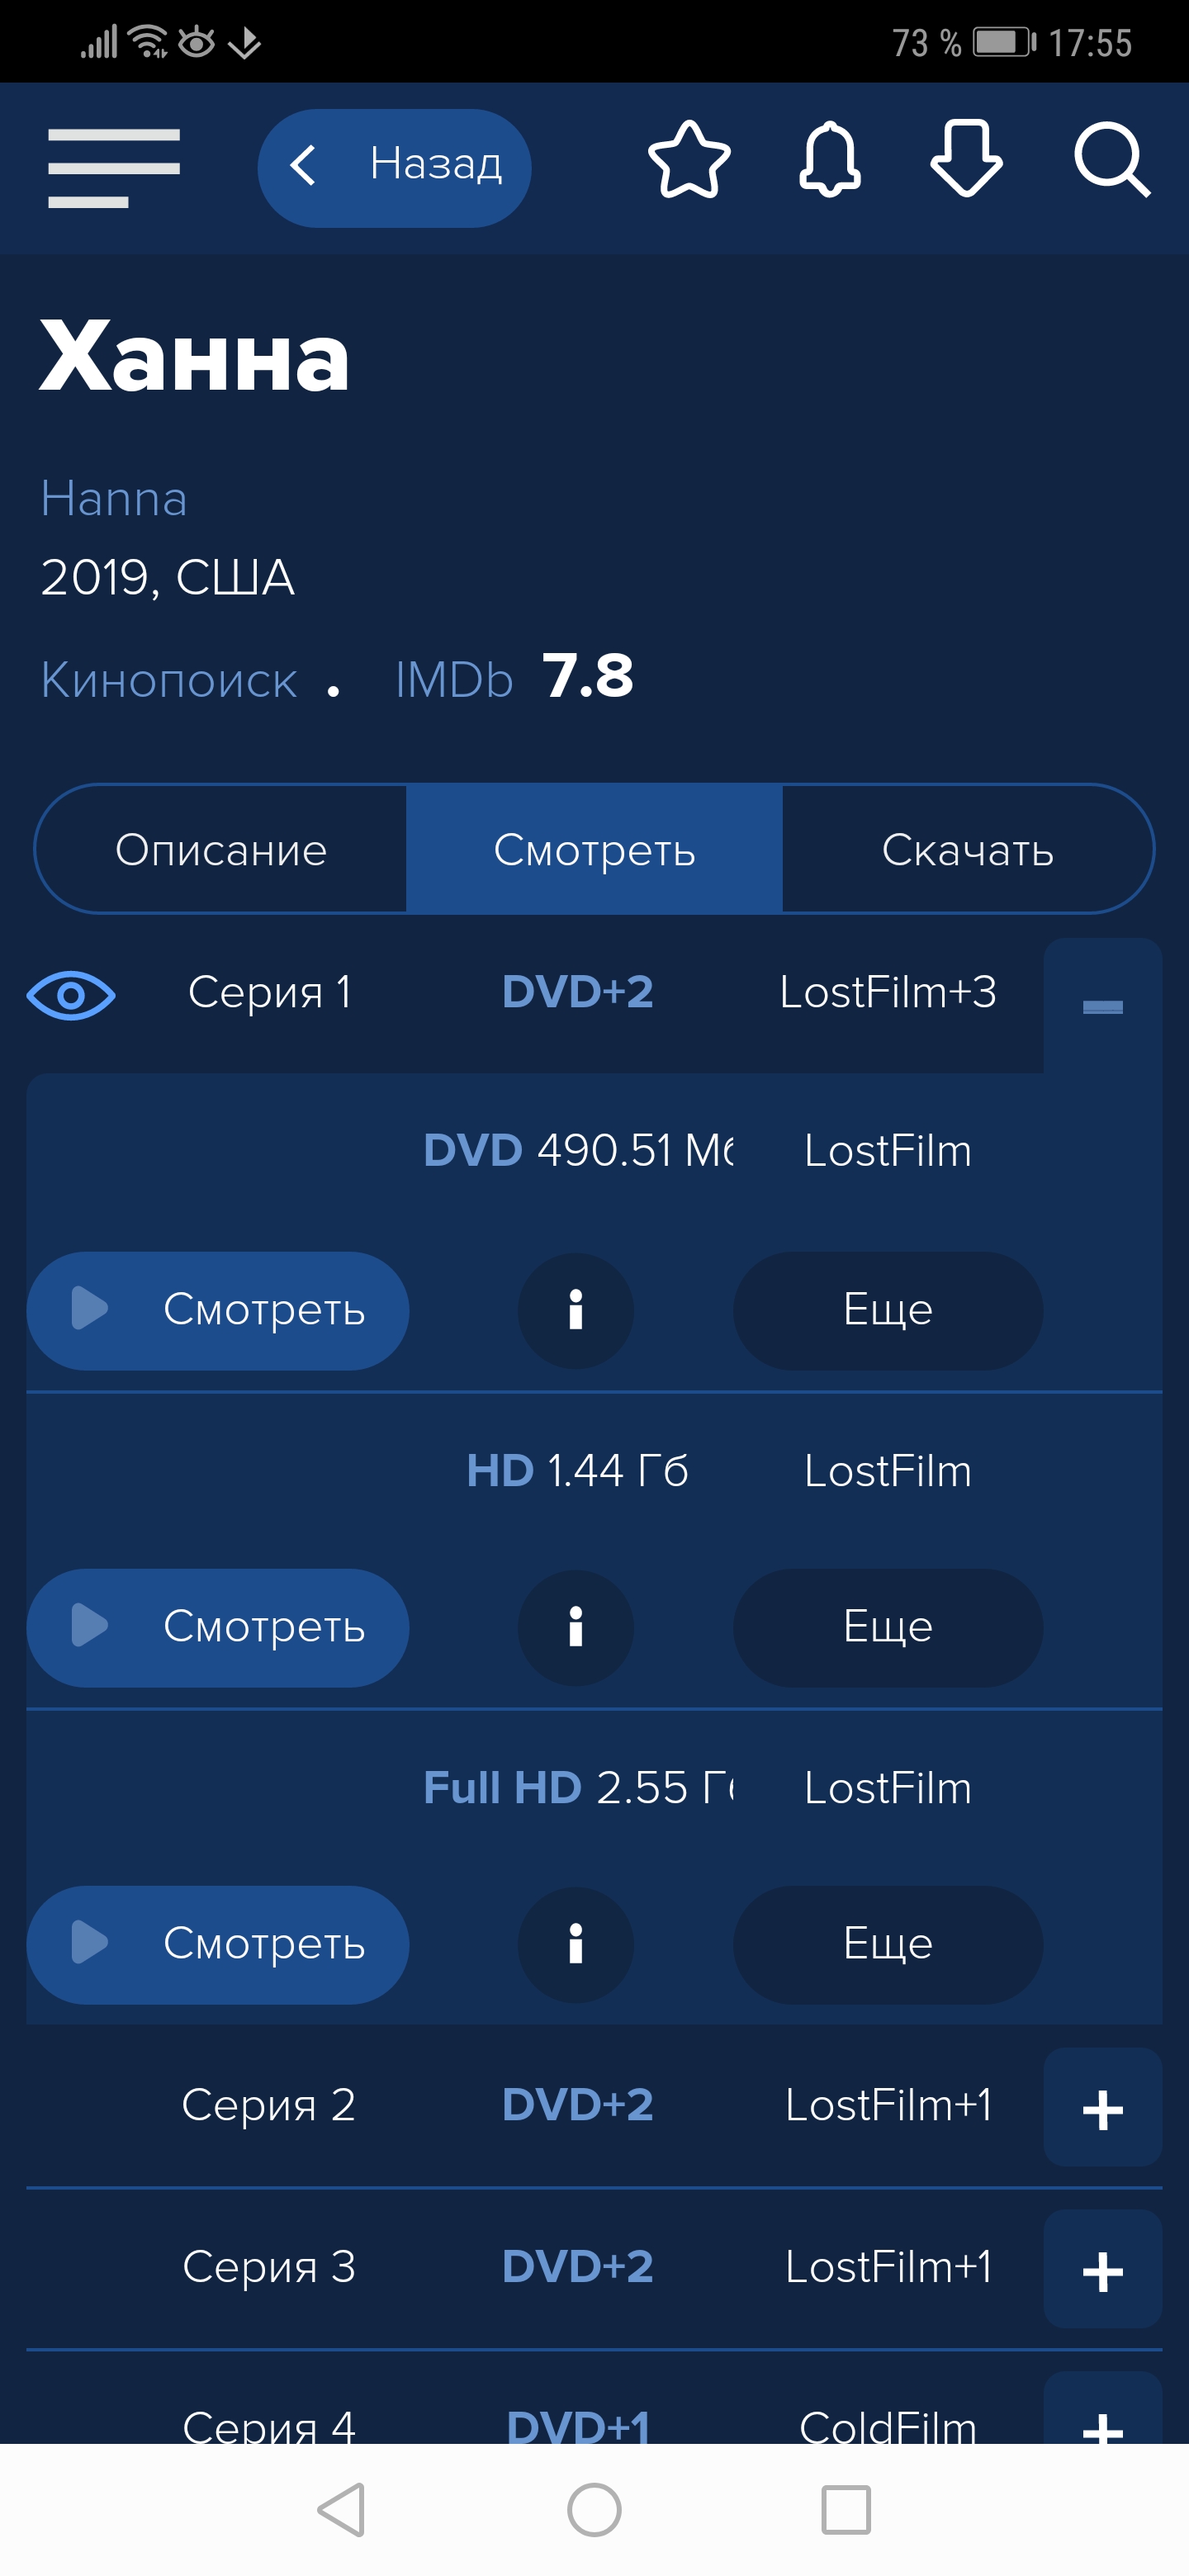This screenshot has height=2576, width=1189.
Task: Show info for HD 1.44 Гб release
Action: [x=575, y=1627]
